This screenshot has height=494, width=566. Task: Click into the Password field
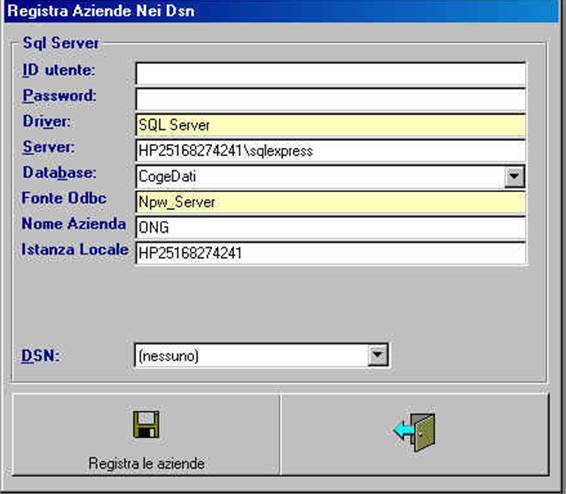tap(330, 100)
